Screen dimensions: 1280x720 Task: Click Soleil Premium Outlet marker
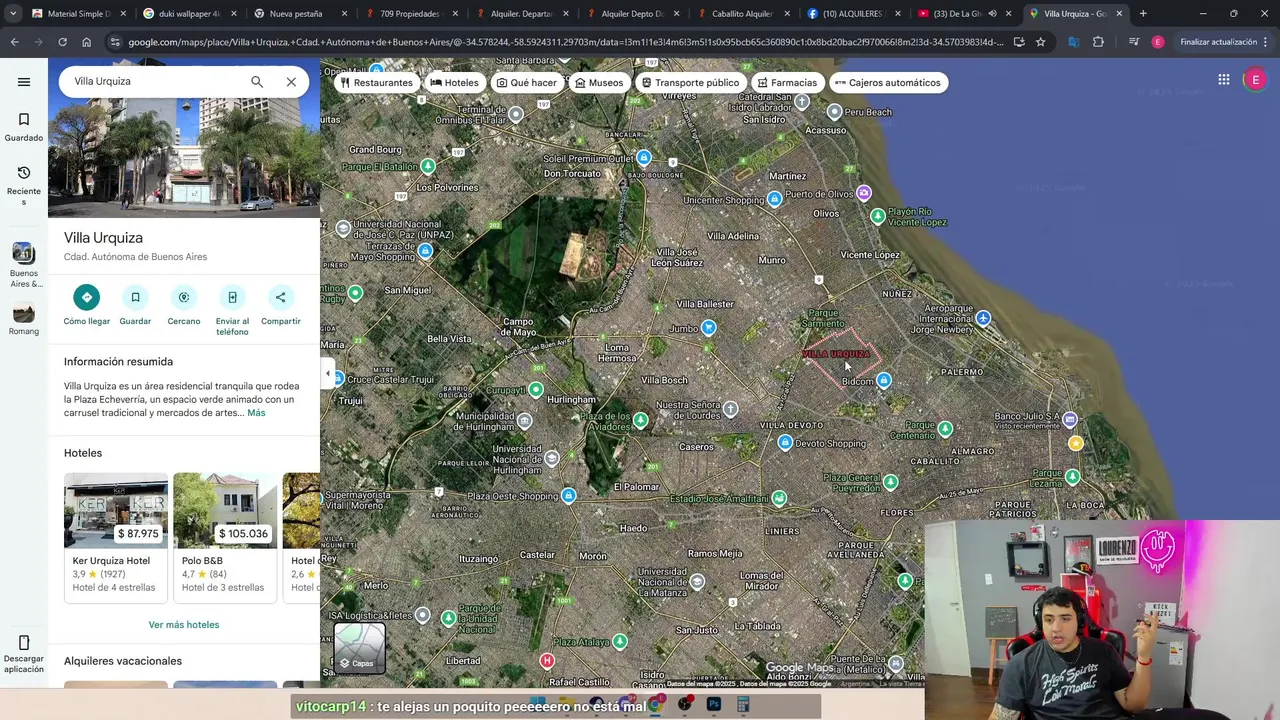[644, 158]
